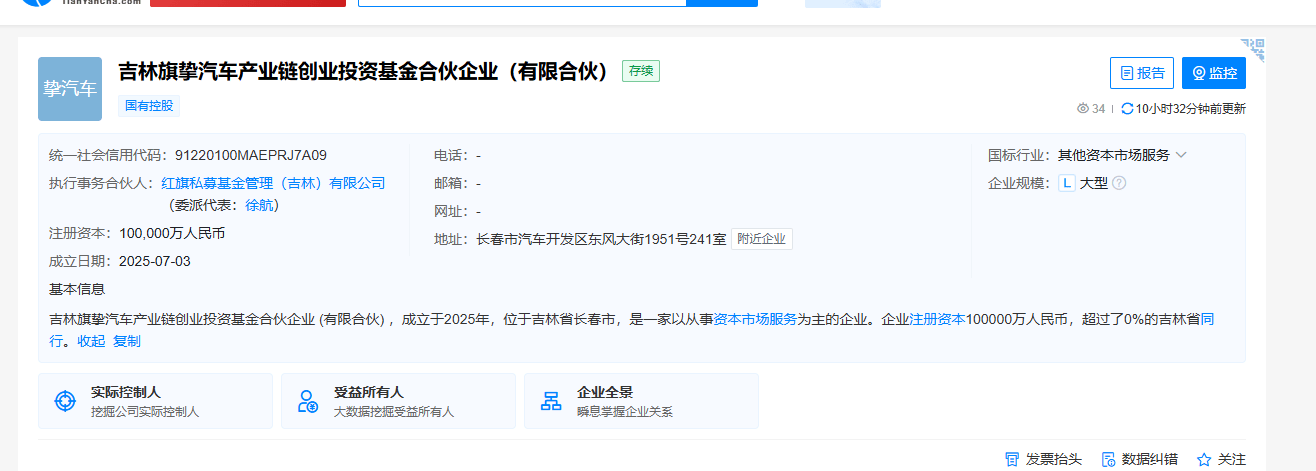Open the representative 徐航 link
The height and width of the screenshot is (471, 1316).
pyautogui.click(x=260, y=205)
